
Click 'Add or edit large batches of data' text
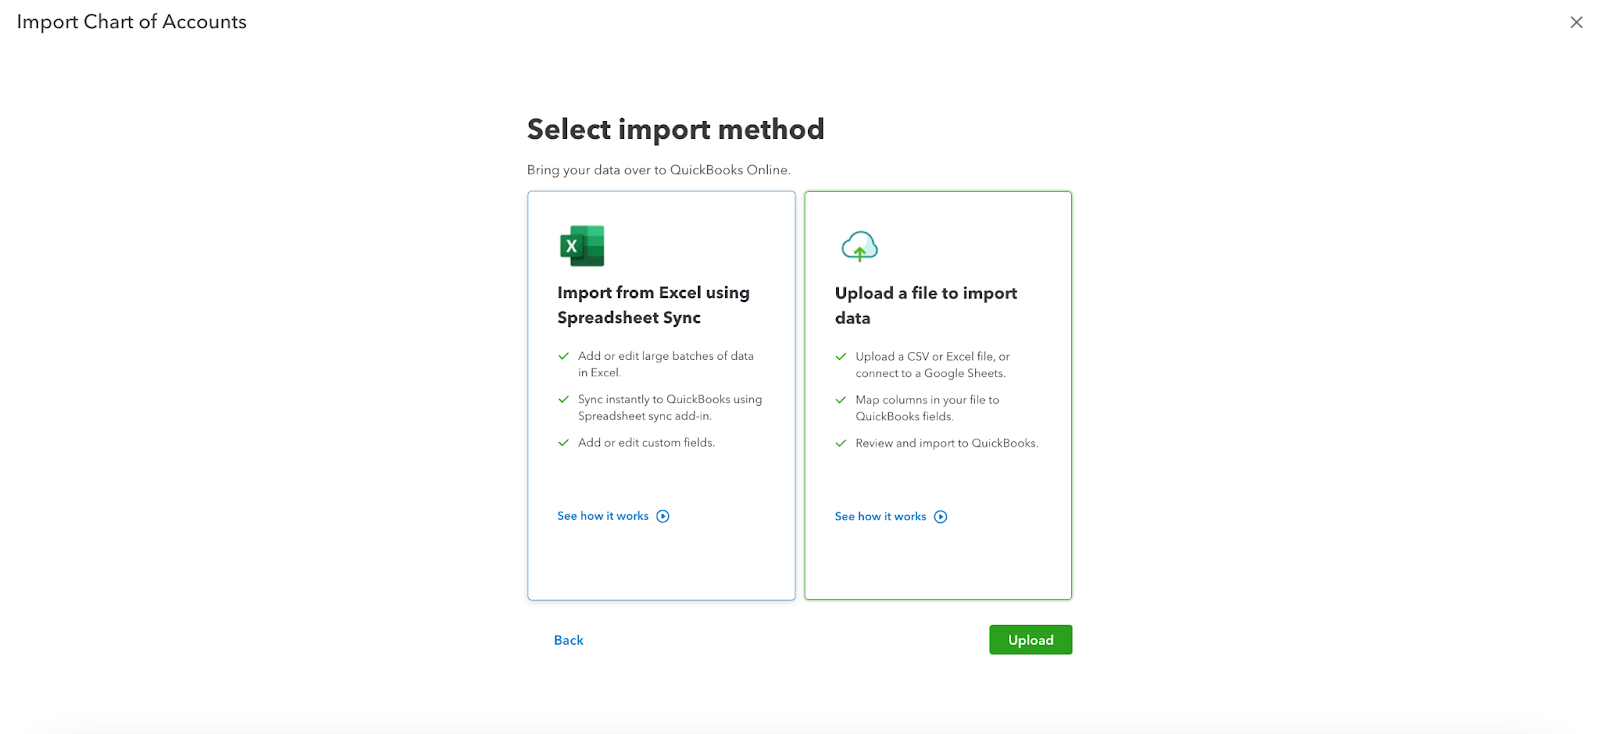tap(665, 364)
